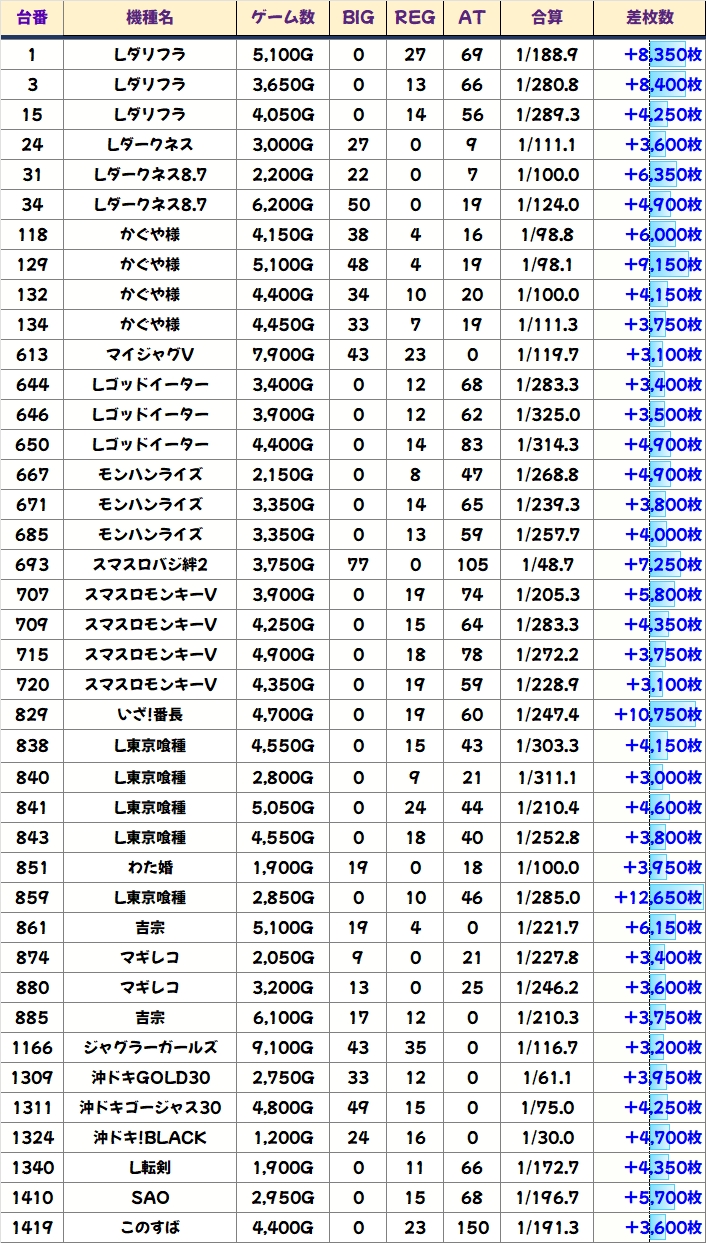Click マギレコ in row 874

[150, 957]
